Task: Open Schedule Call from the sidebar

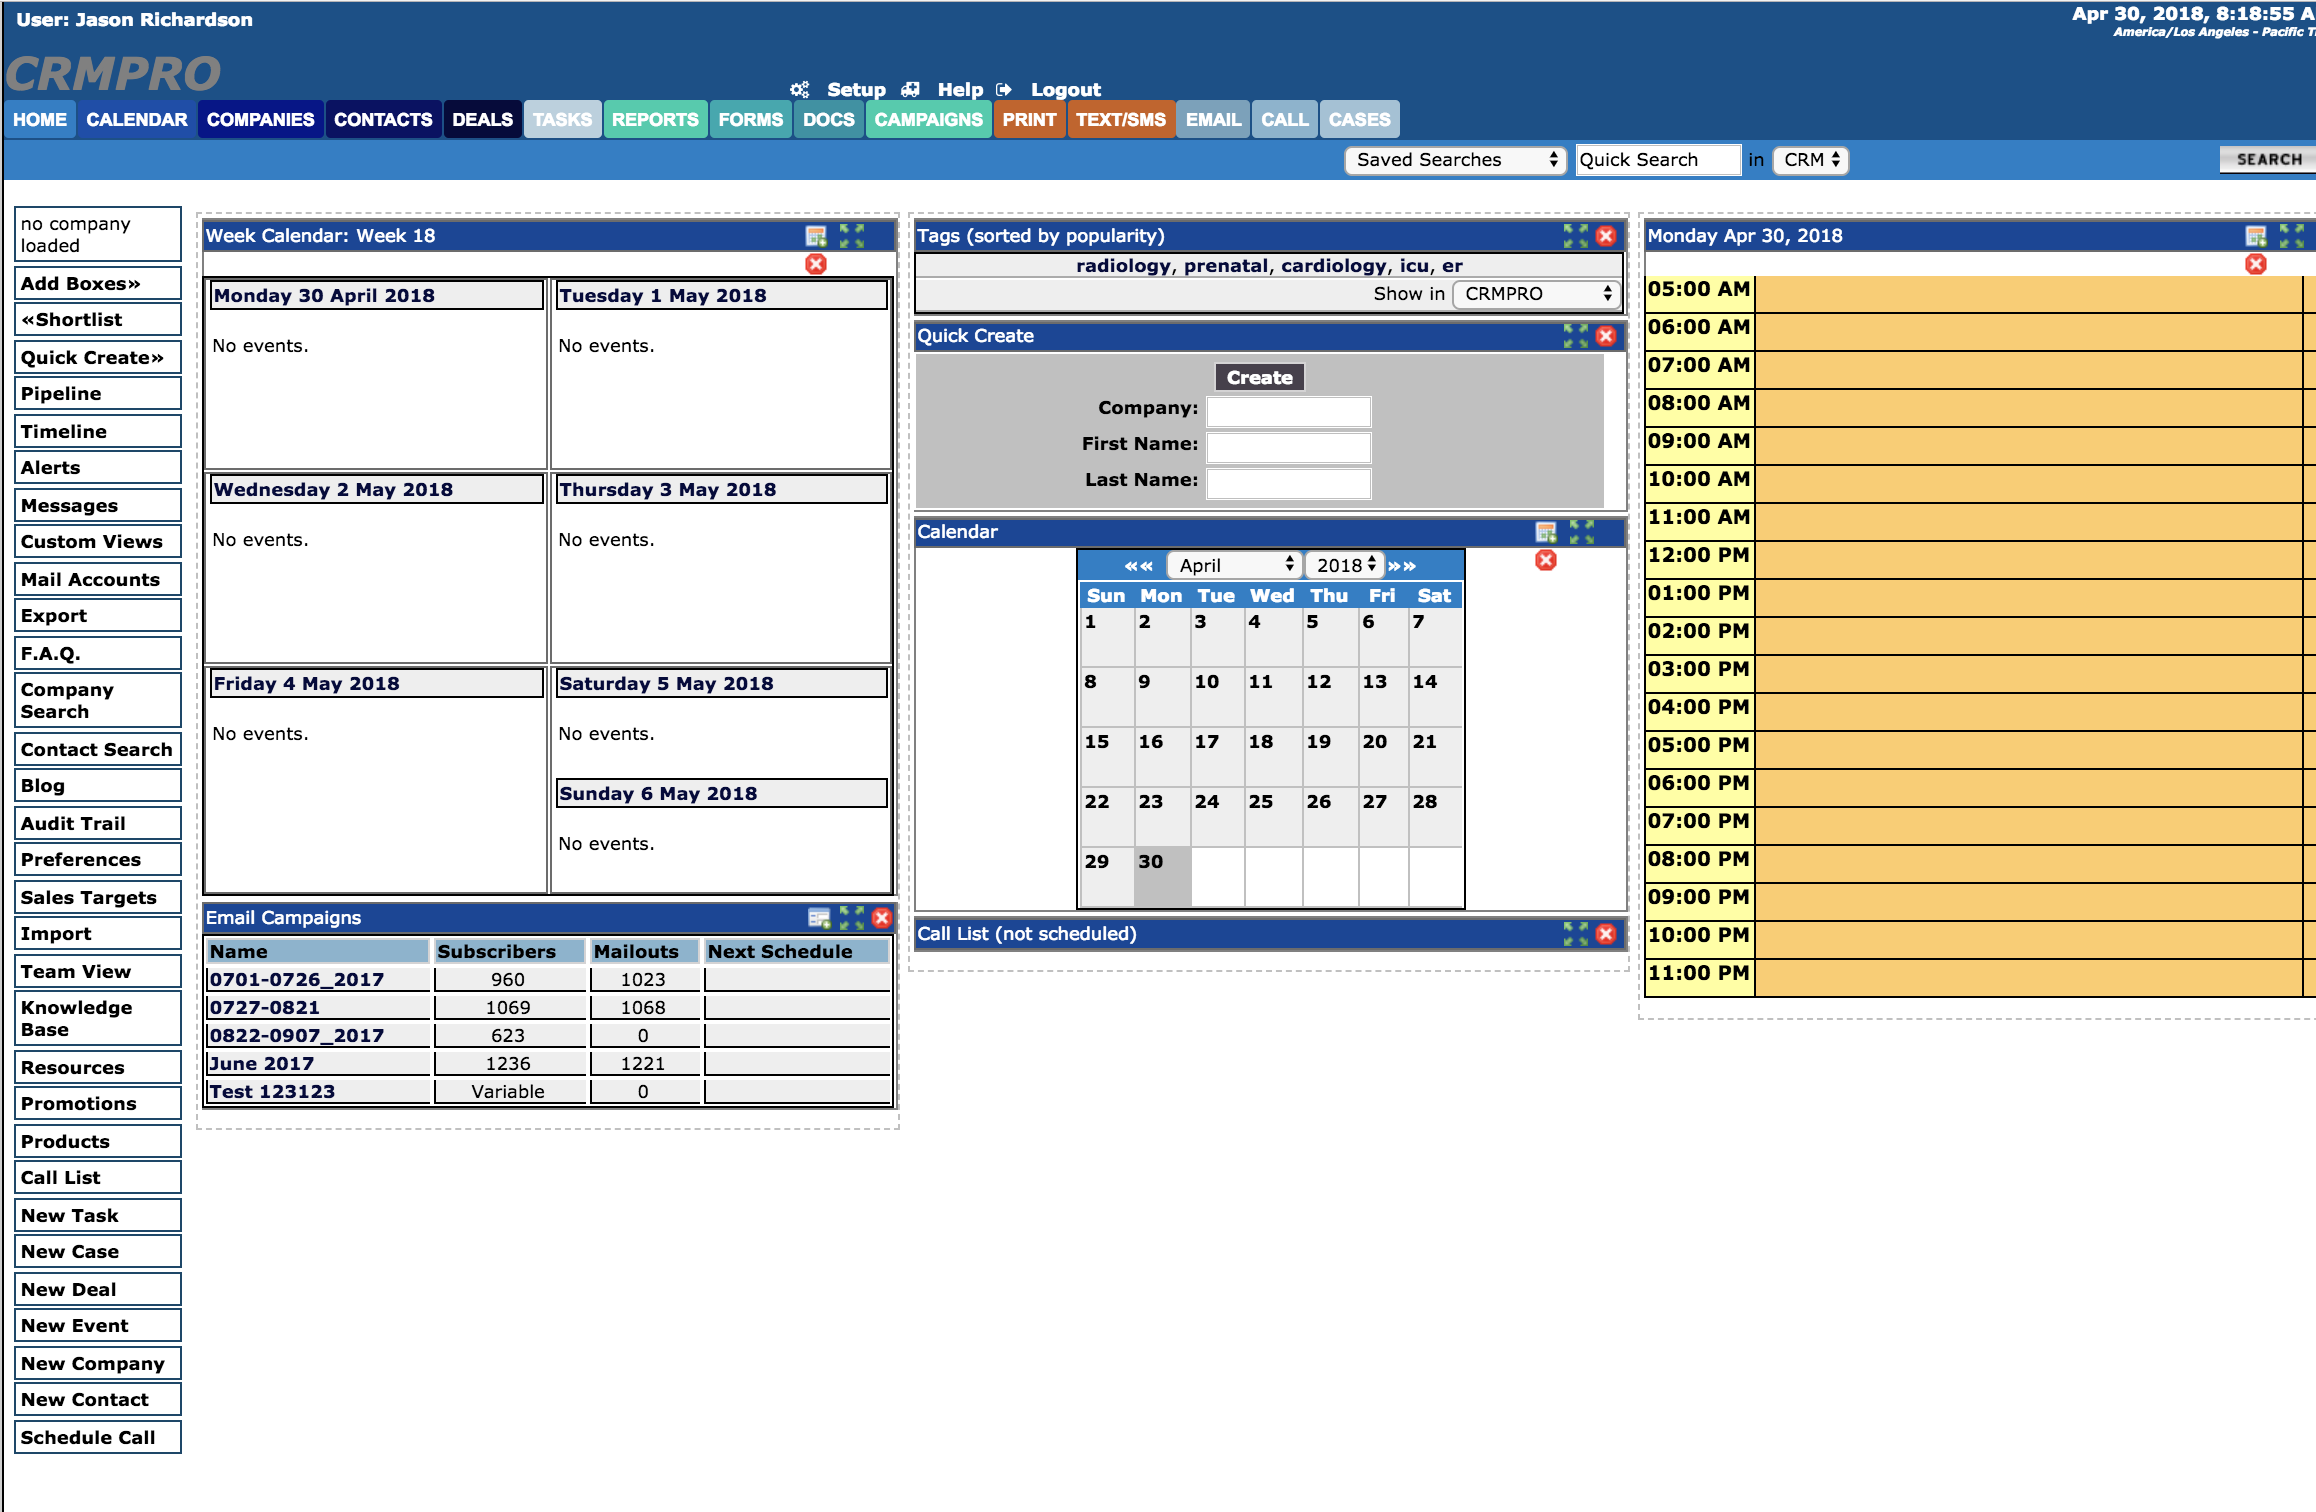Action: point(98,1438)
